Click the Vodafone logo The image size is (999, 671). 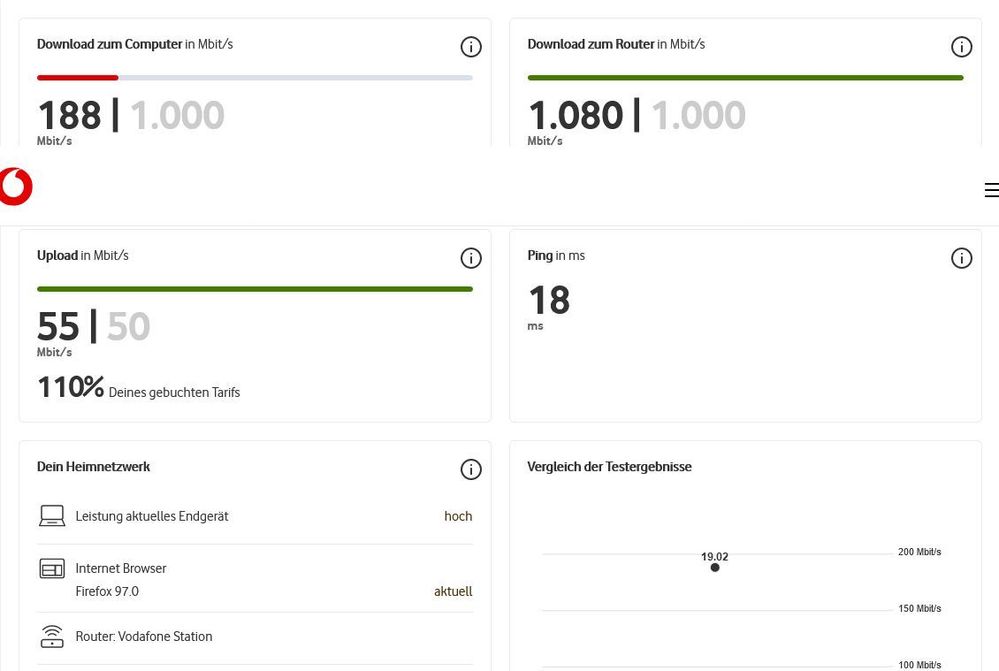[x=16, y=187]
